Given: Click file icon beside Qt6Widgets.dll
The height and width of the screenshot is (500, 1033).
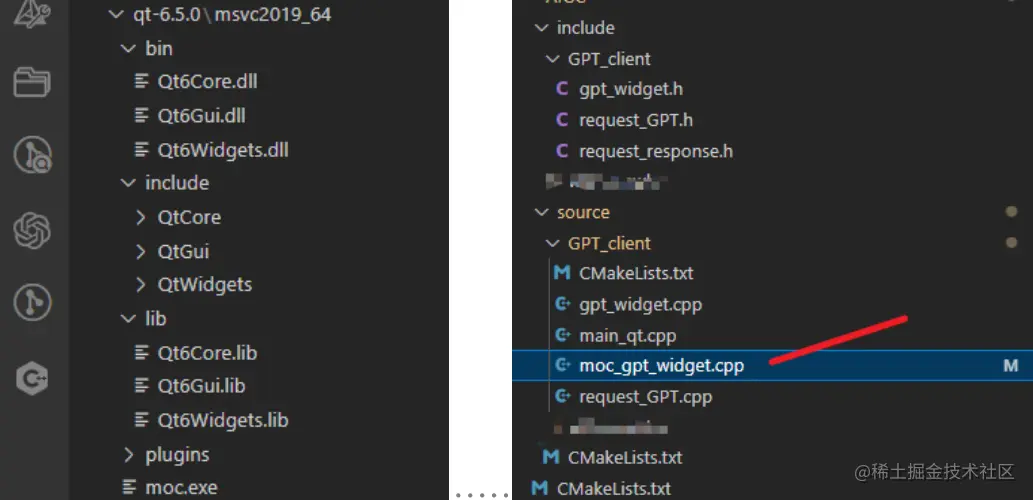Looking at the screenshot, I should 141,150.
